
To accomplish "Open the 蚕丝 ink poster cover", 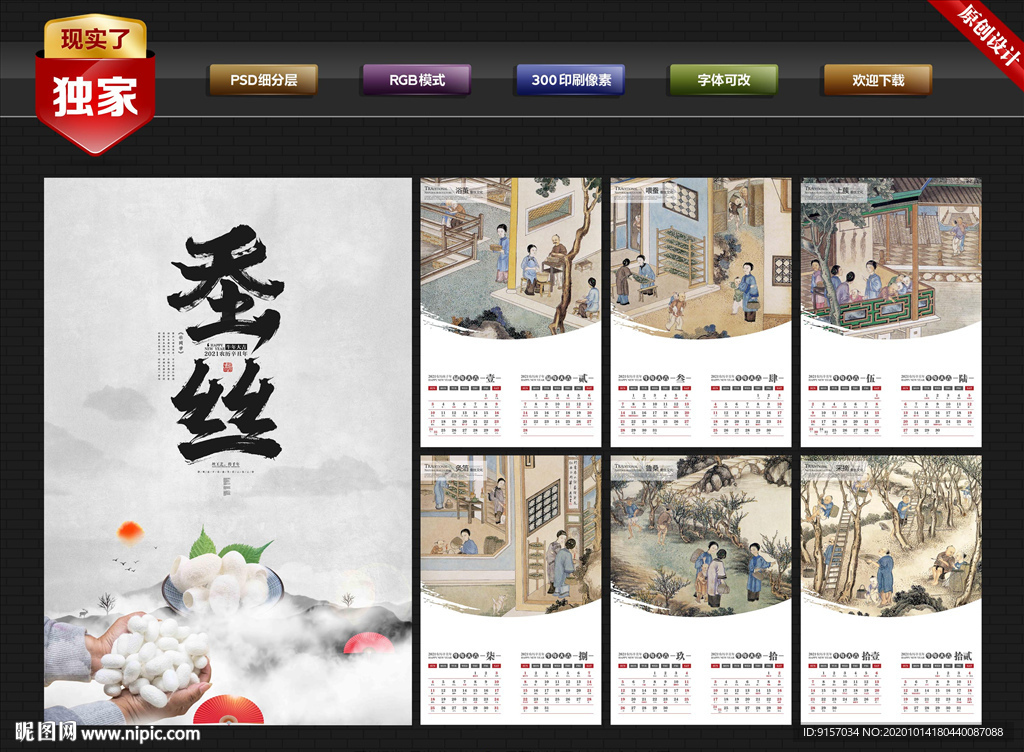I will click(x=228, y=451).
